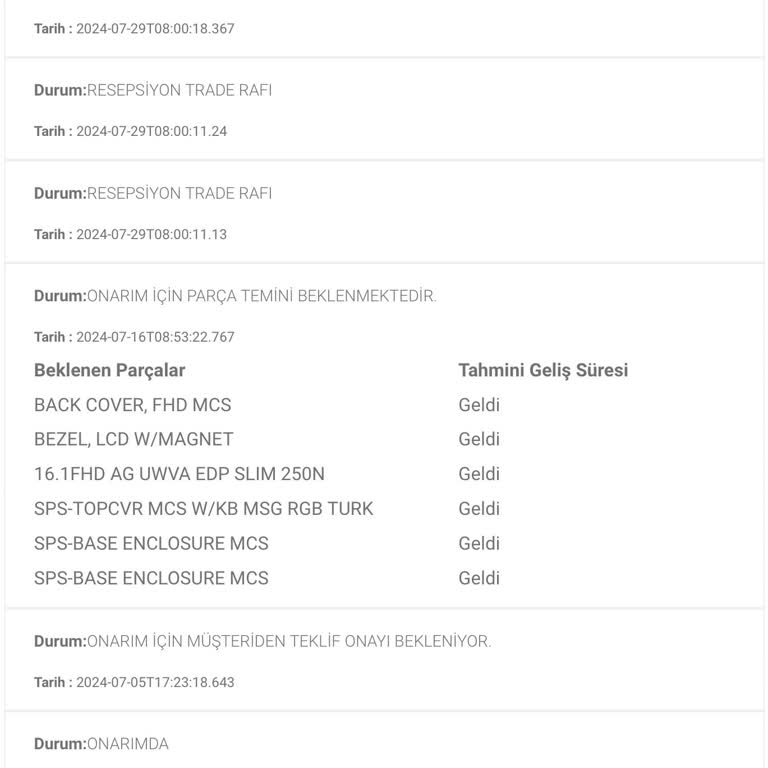Click the Beklenen Parçalar column header
Viewport: 768px width, 768px height.
point(110,371)
